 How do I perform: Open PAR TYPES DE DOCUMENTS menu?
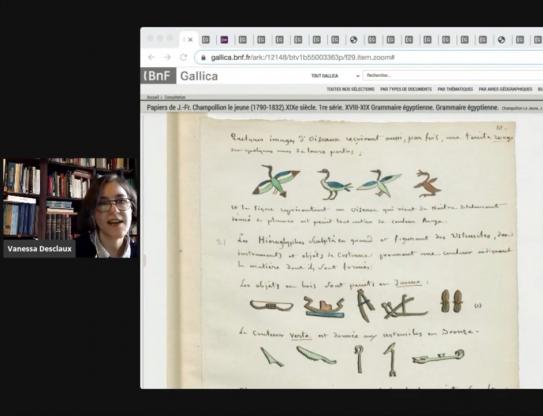[406, 89]
